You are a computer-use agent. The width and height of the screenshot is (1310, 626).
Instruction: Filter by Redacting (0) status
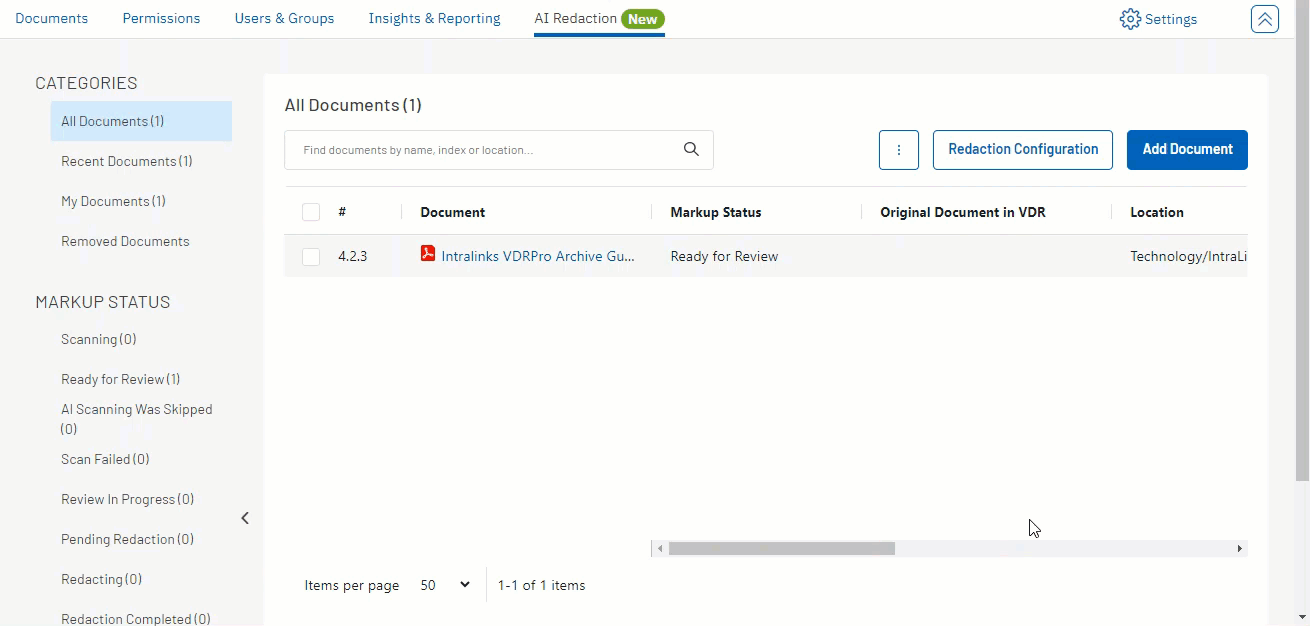click(101, 579)
